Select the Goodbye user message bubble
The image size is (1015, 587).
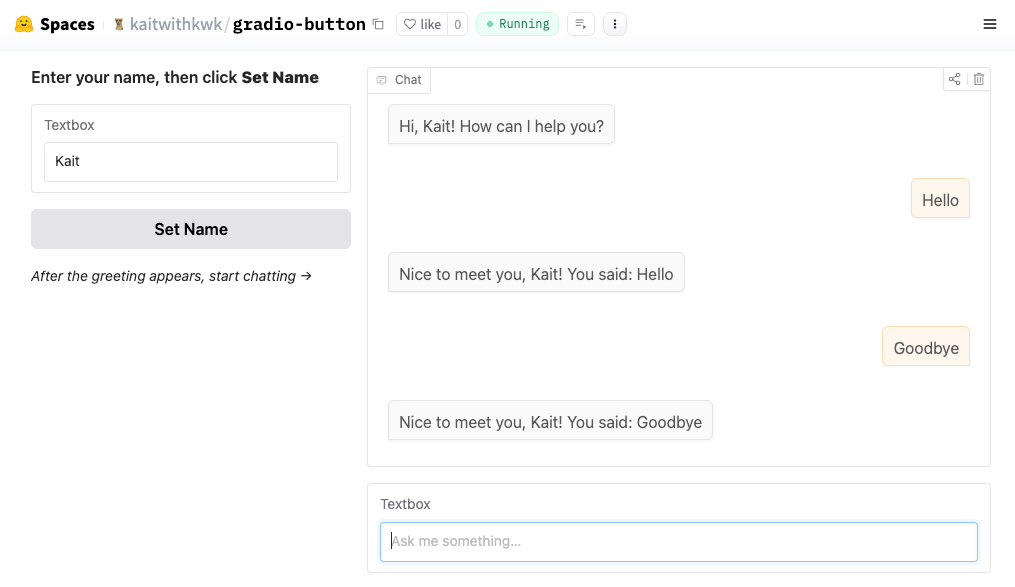coord(926,347)
